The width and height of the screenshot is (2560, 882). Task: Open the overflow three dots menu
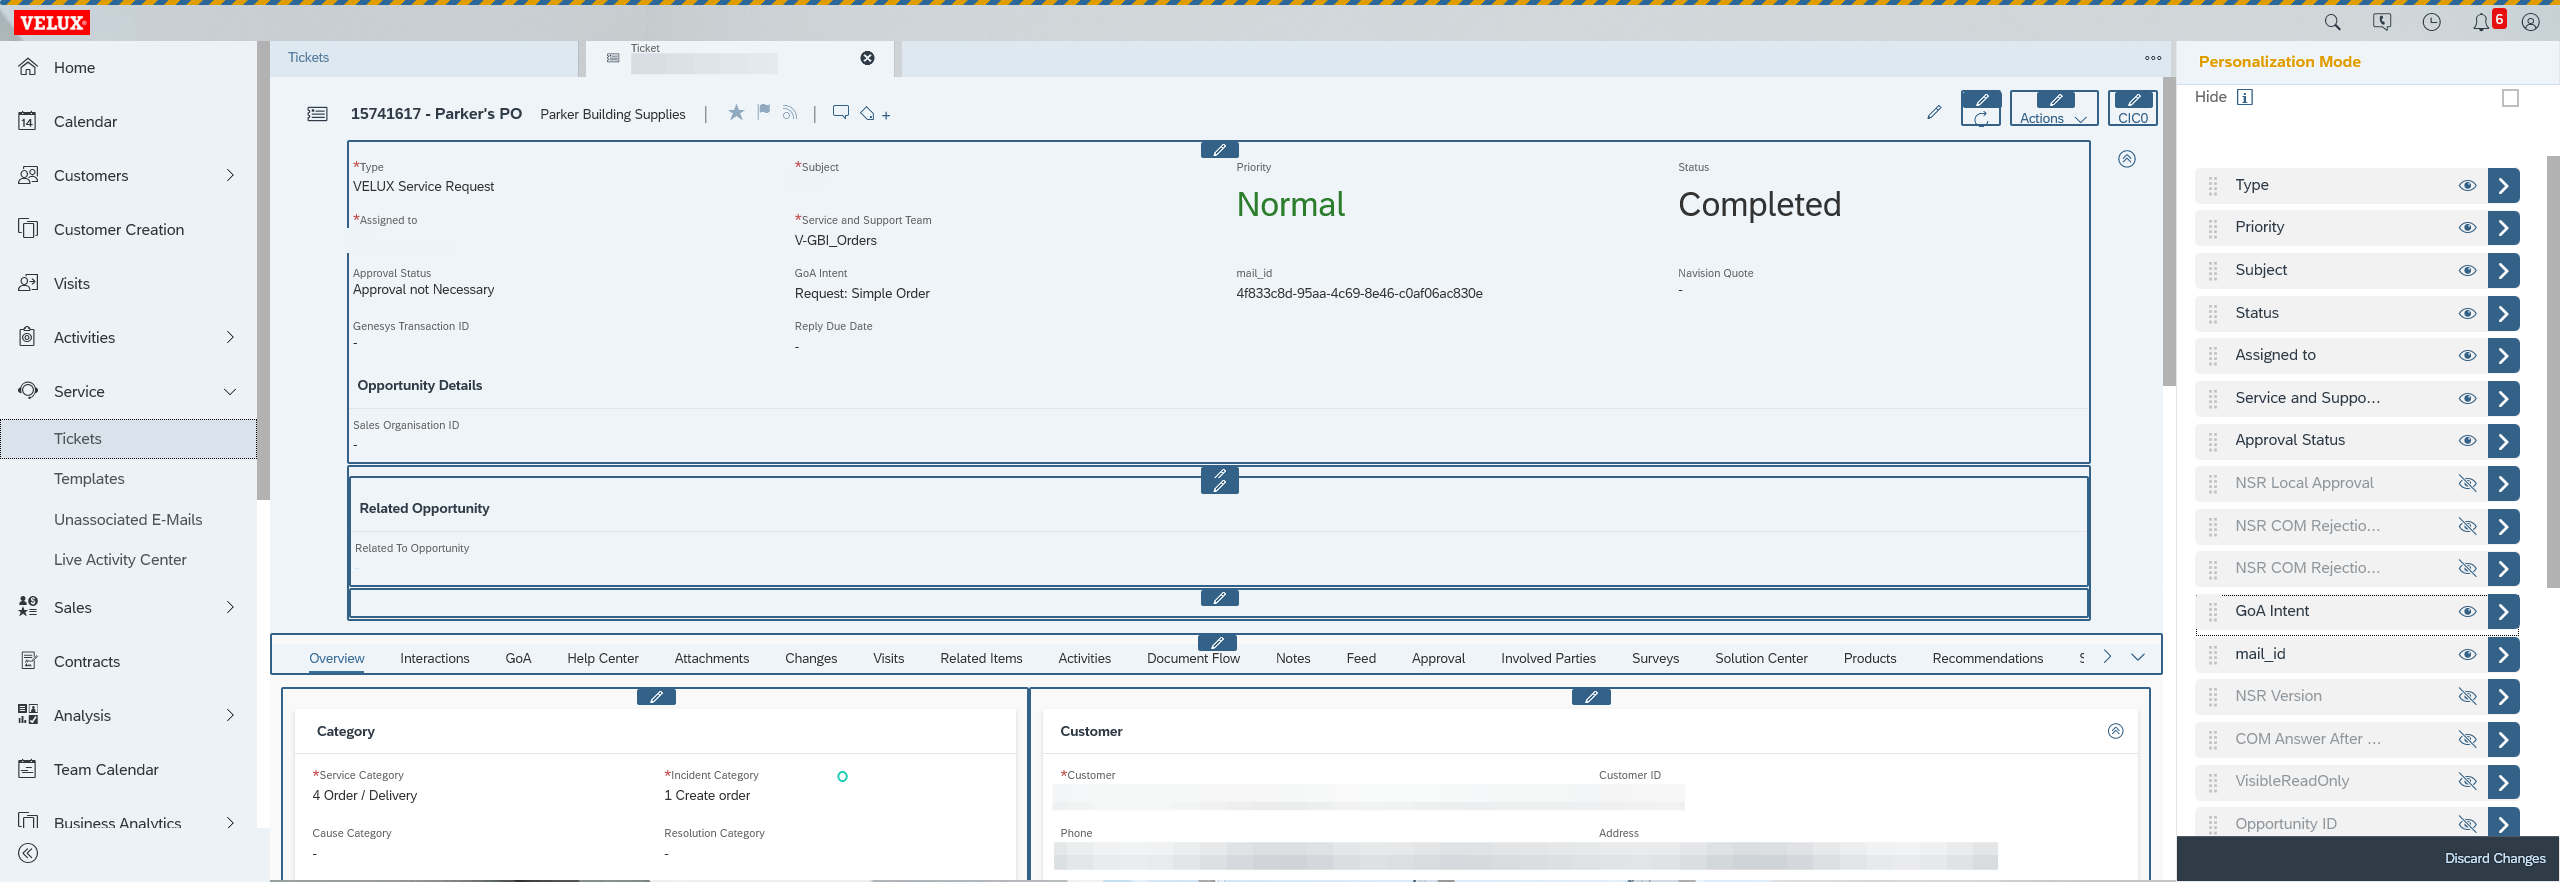[x=2152, y=58]
